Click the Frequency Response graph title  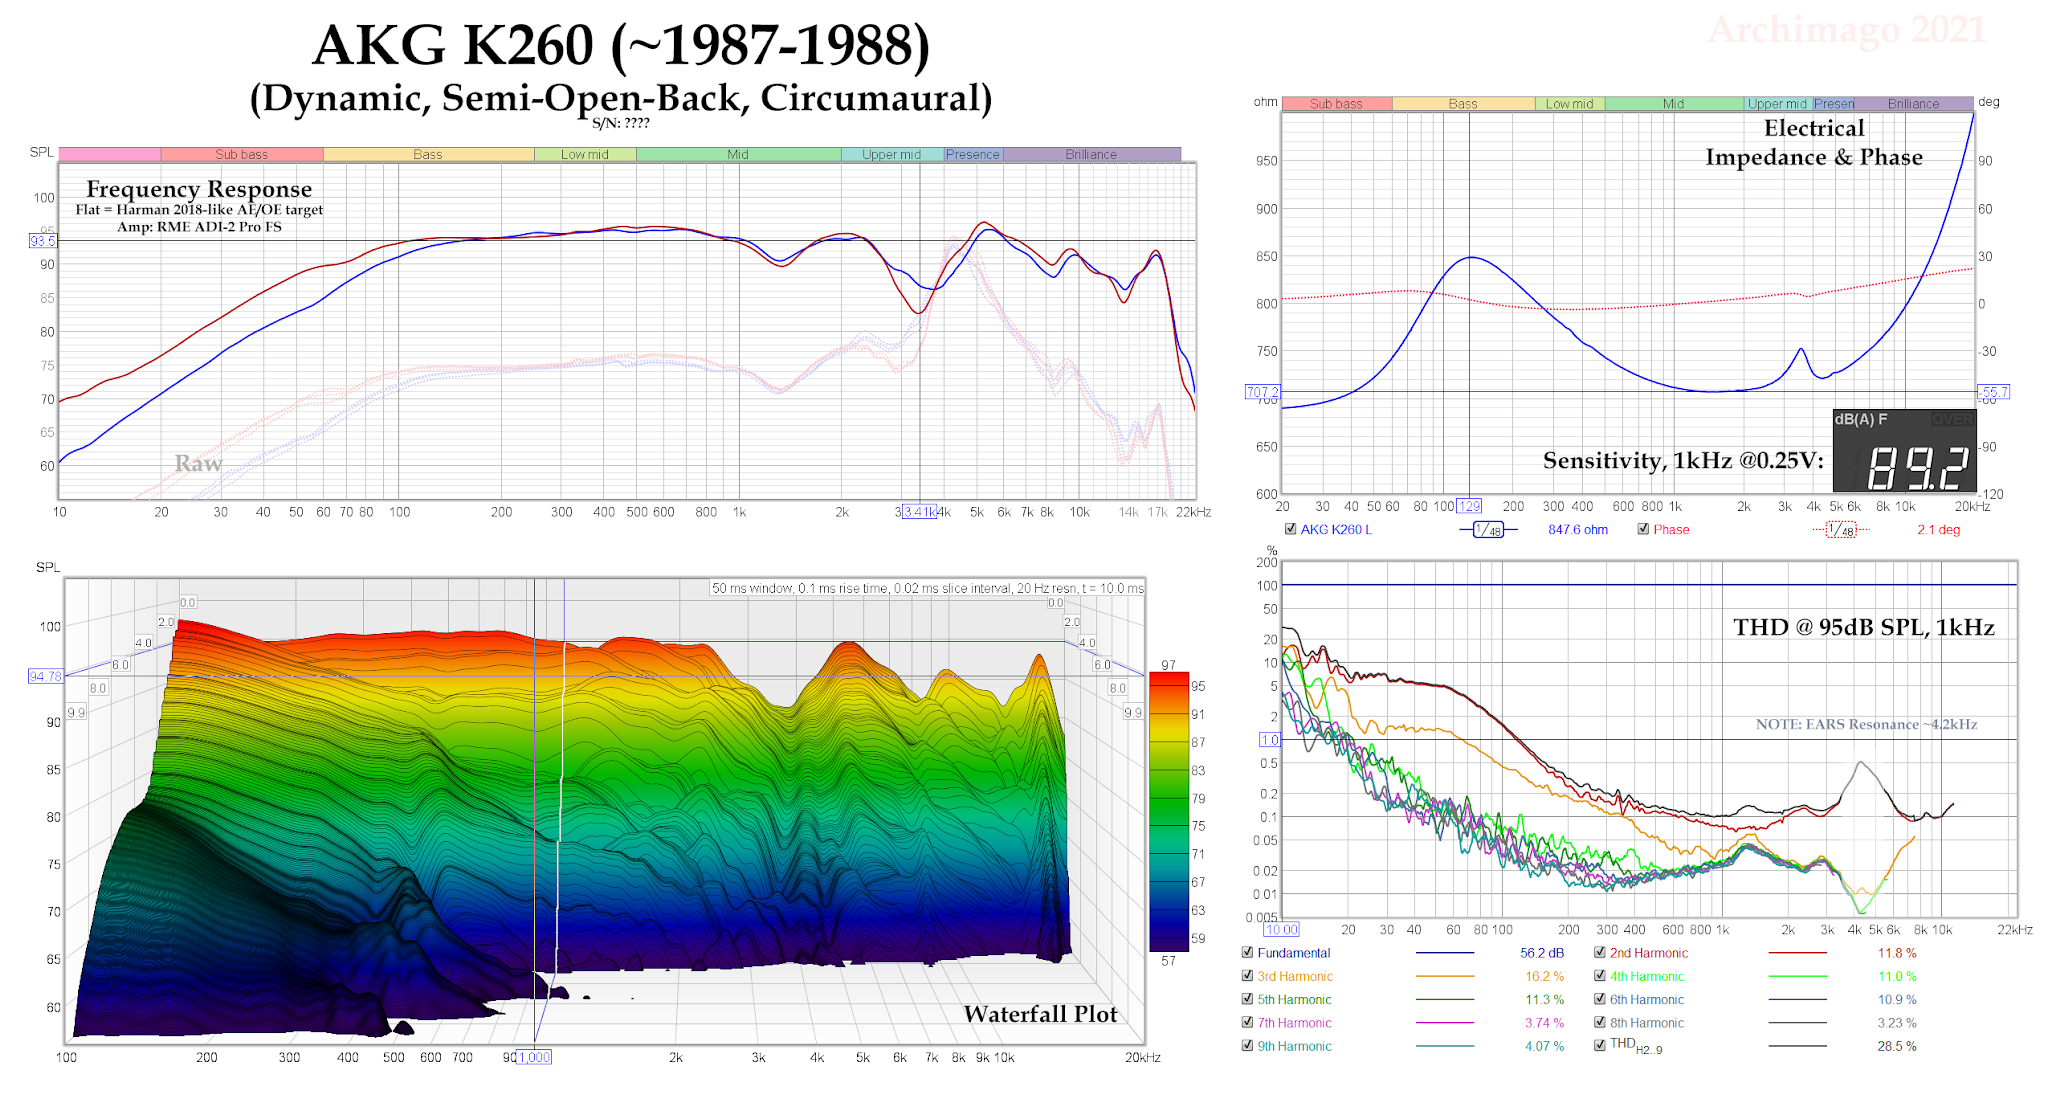[x=199, y=189]
